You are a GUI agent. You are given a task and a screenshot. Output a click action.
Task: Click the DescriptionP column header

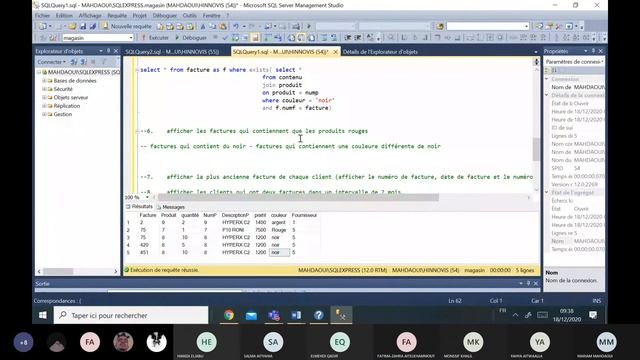tap(235, 215)
